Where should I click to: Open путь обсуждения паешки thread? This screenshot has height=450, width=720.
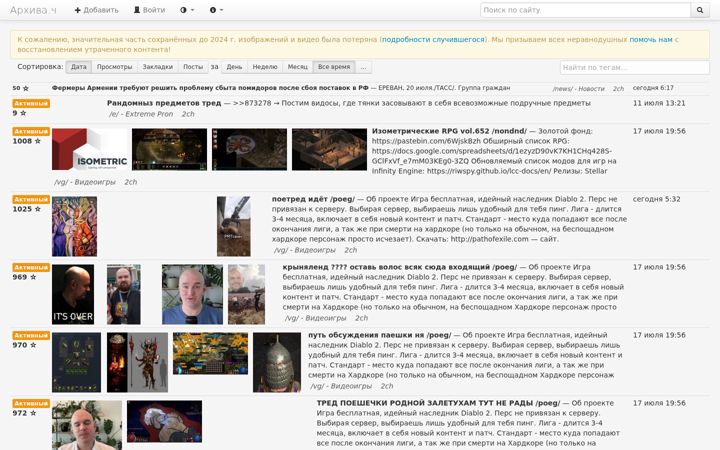[x=379, y=335]
